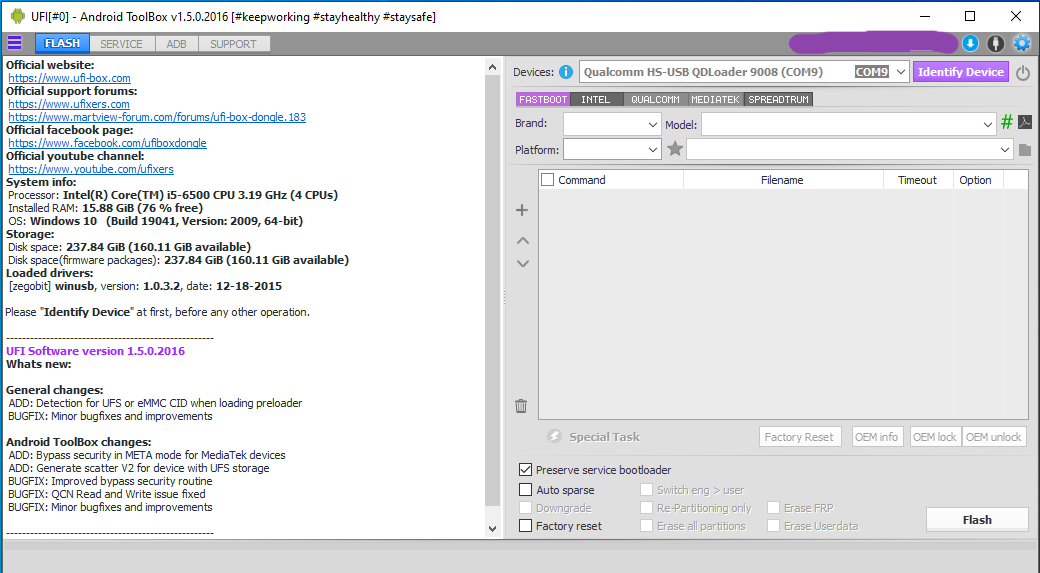Select the SPREADTRUM mode tab

779,99
